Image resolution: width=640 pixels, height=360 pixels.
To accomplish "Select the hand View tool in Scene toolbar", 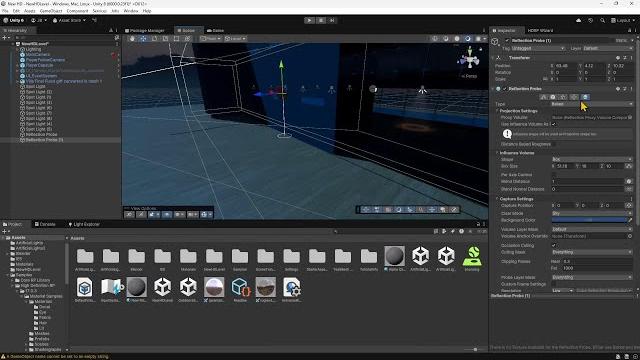I will point(132,39).
